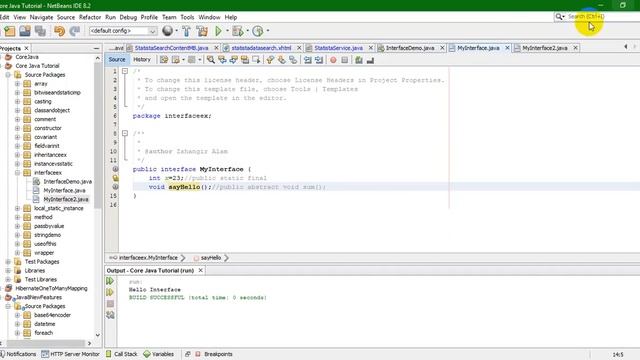Viewport: 640px width, 360px height.
Task: Switch to History view
Action: pos(142,60)
